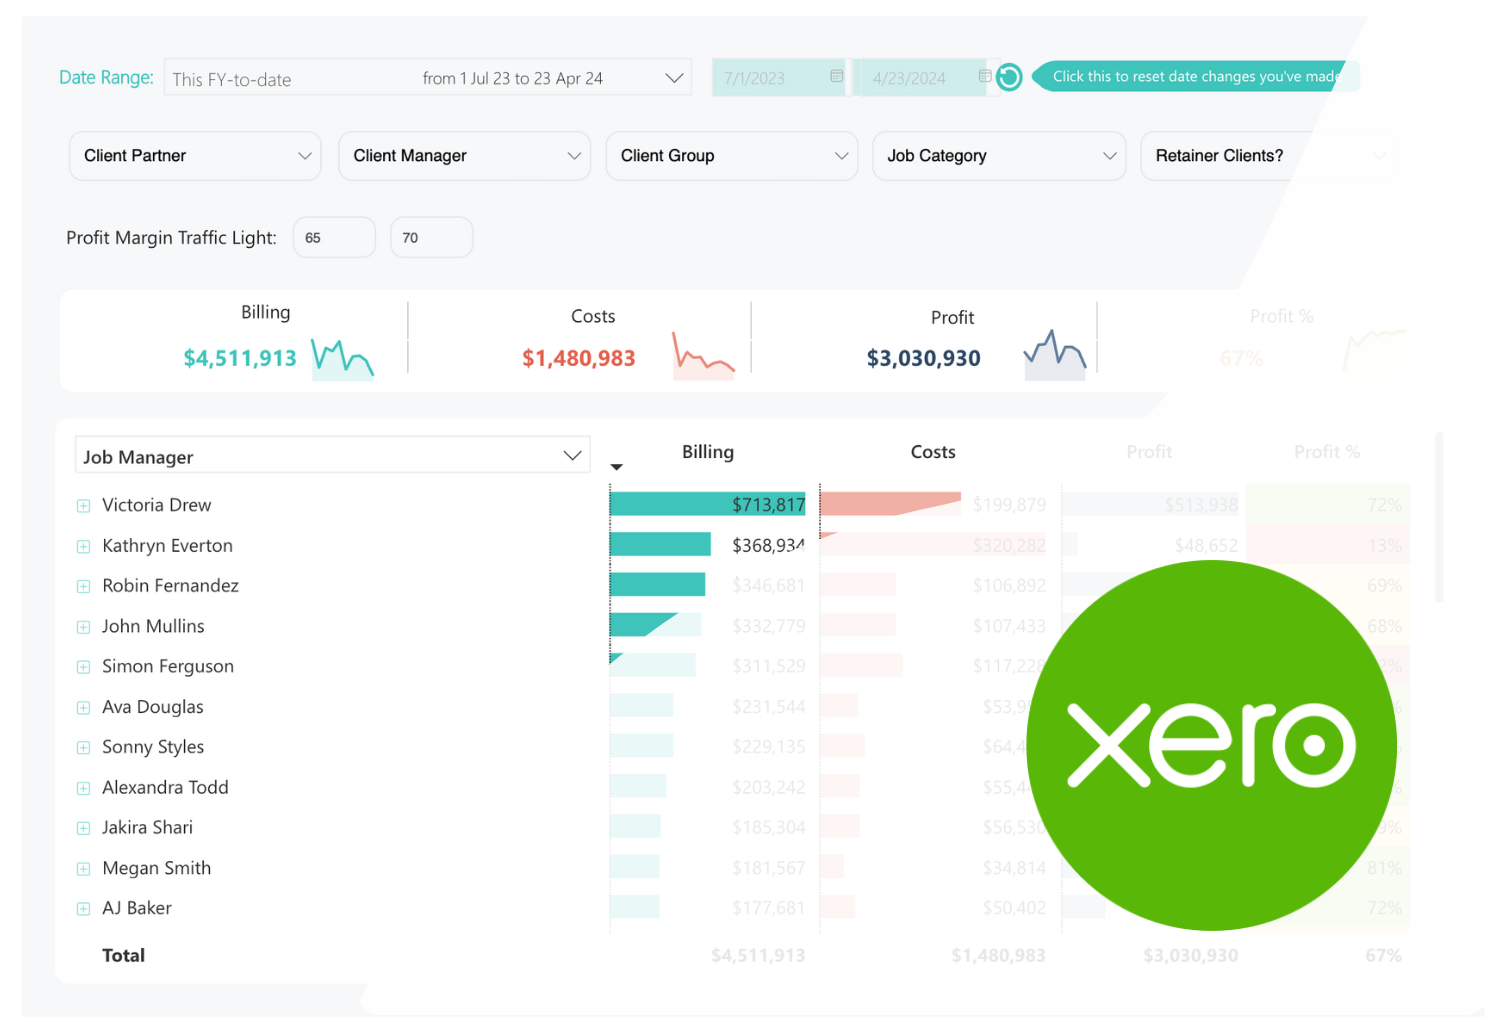Click the traffic light threshold field showing 65
1500x1034 pixels.
[333, 238]
